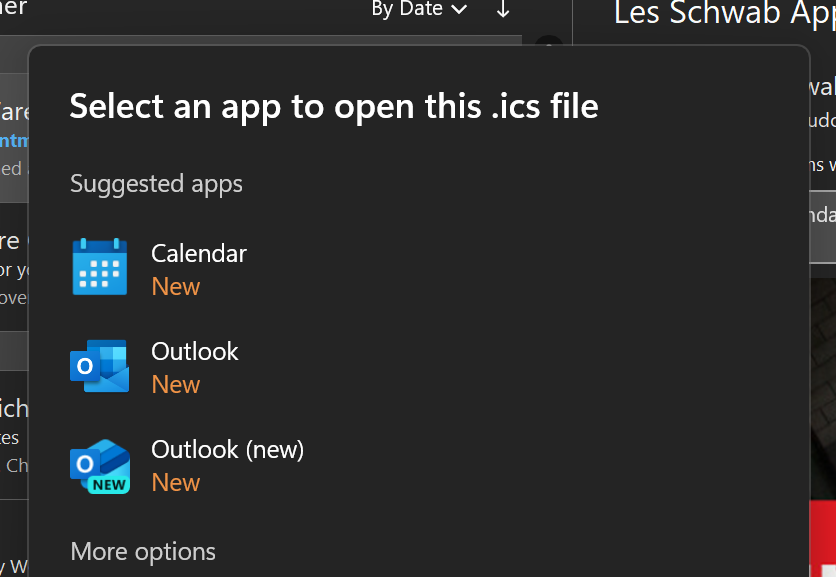This screenshot has width=836, height=577.
Task: Click the blue sender text in message list
Action: pos(12,139)
